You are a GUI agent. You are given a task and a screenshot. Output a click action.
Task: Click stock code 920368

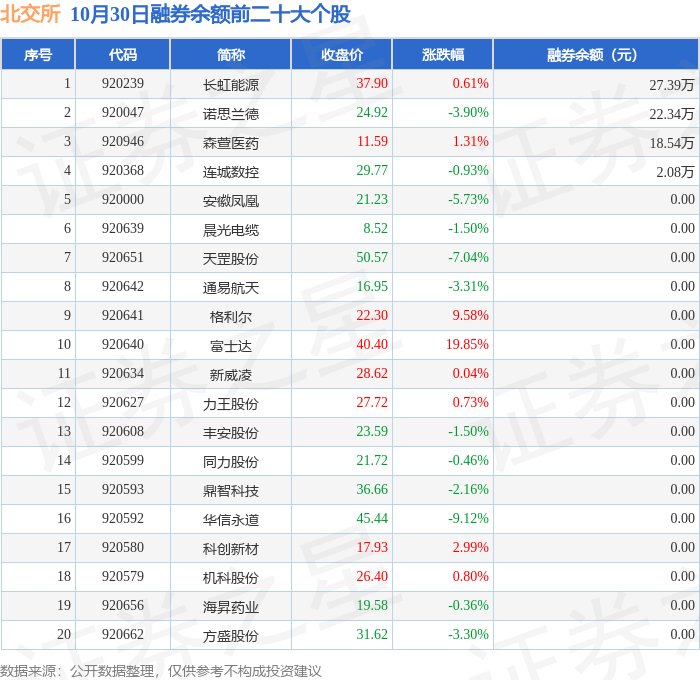tap(123, 171)
